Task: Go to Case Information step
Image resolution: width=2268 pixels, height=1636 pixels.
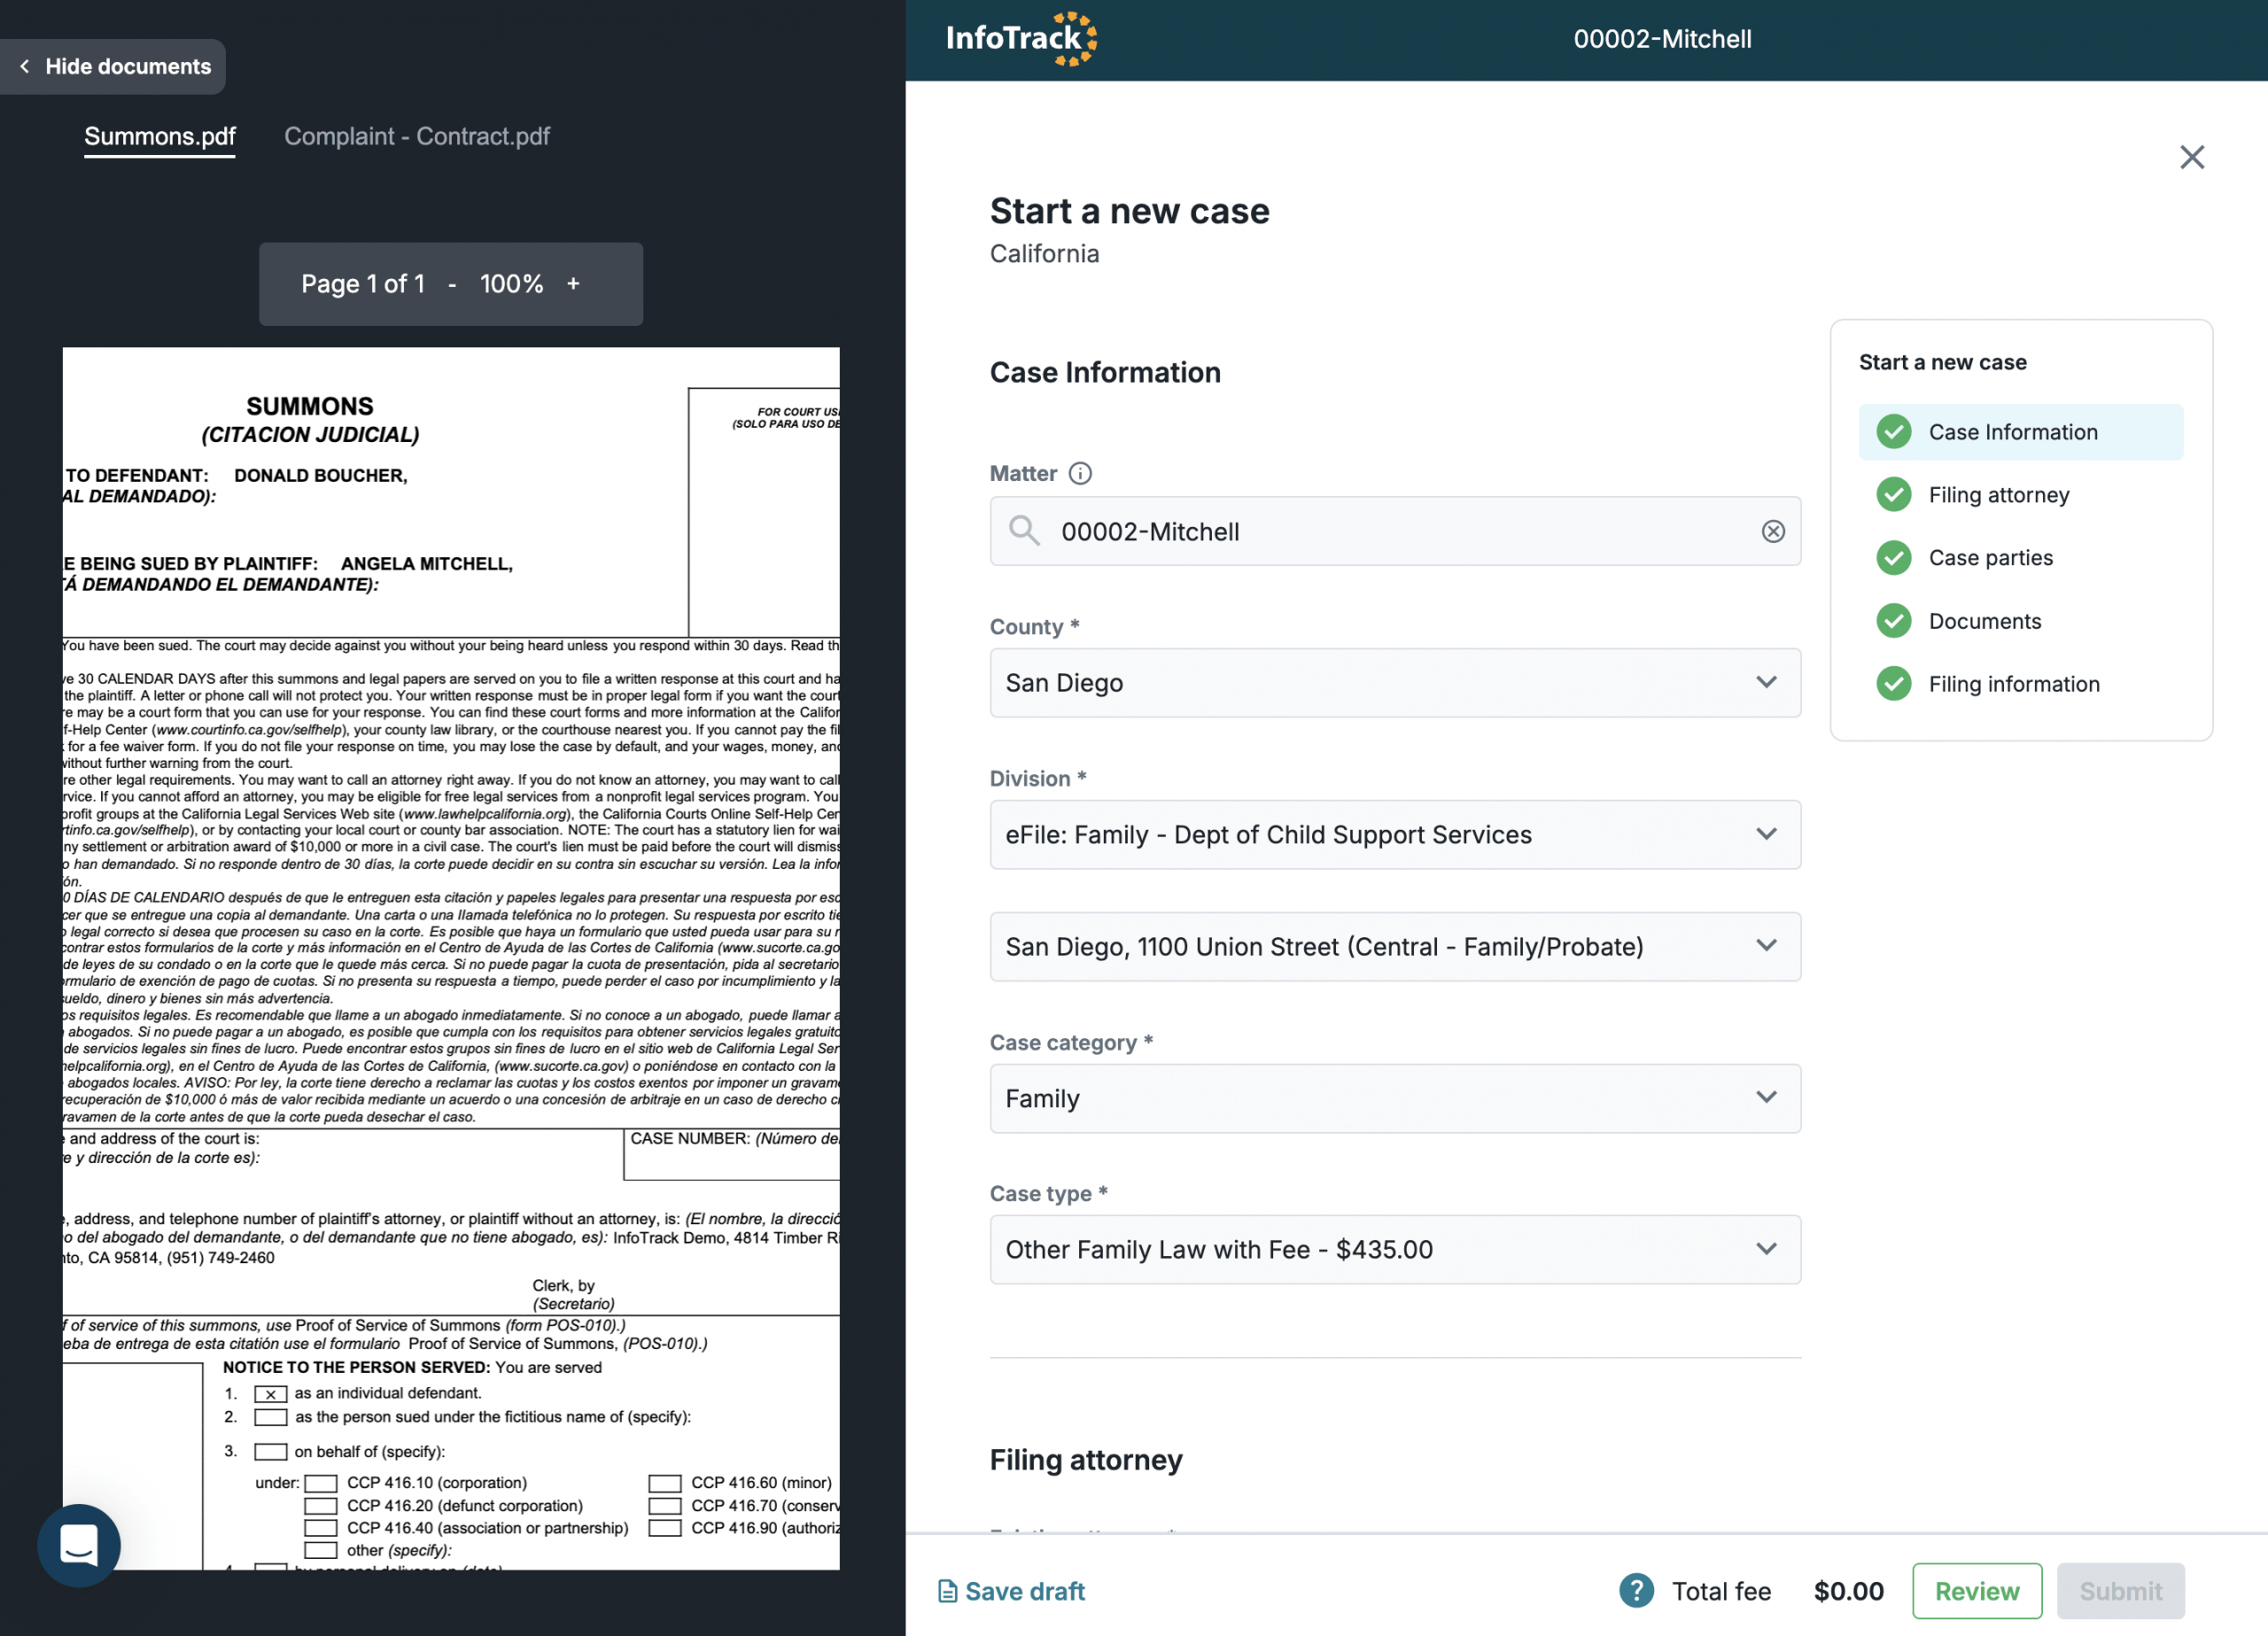Action: tap(2020, 432)
